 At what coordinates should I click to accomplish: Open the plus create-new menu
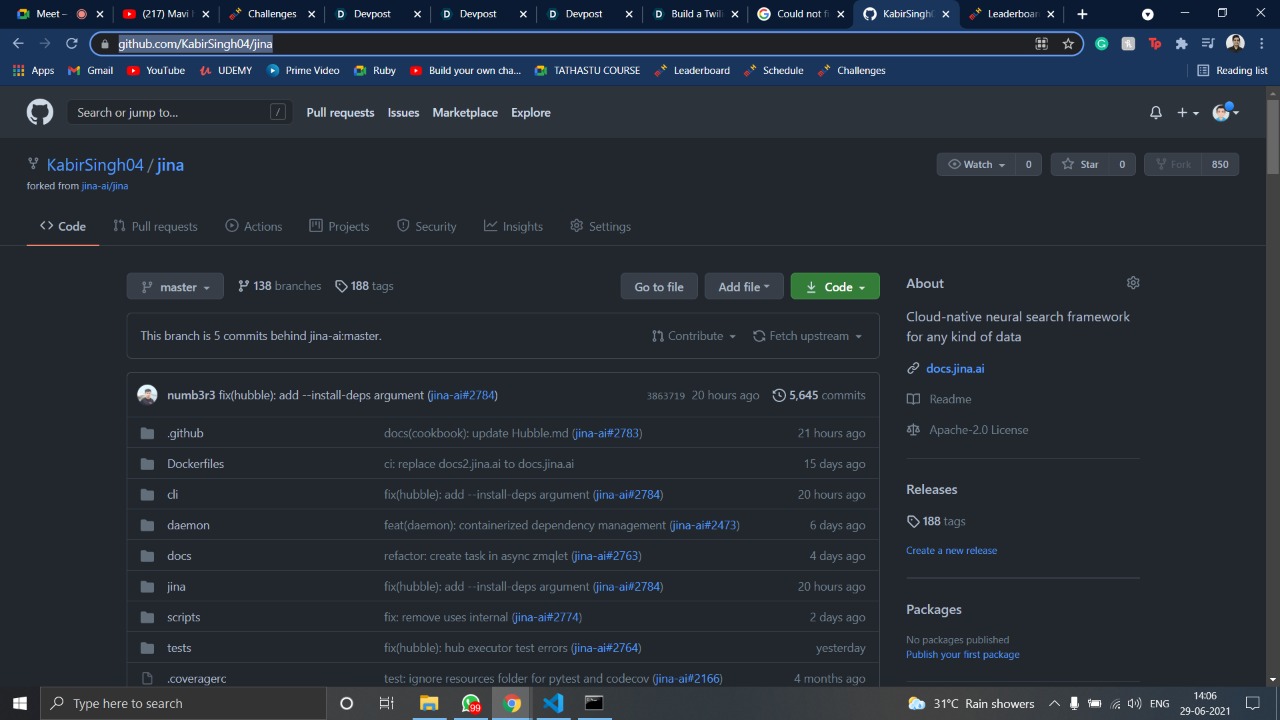pos(1187,113)
